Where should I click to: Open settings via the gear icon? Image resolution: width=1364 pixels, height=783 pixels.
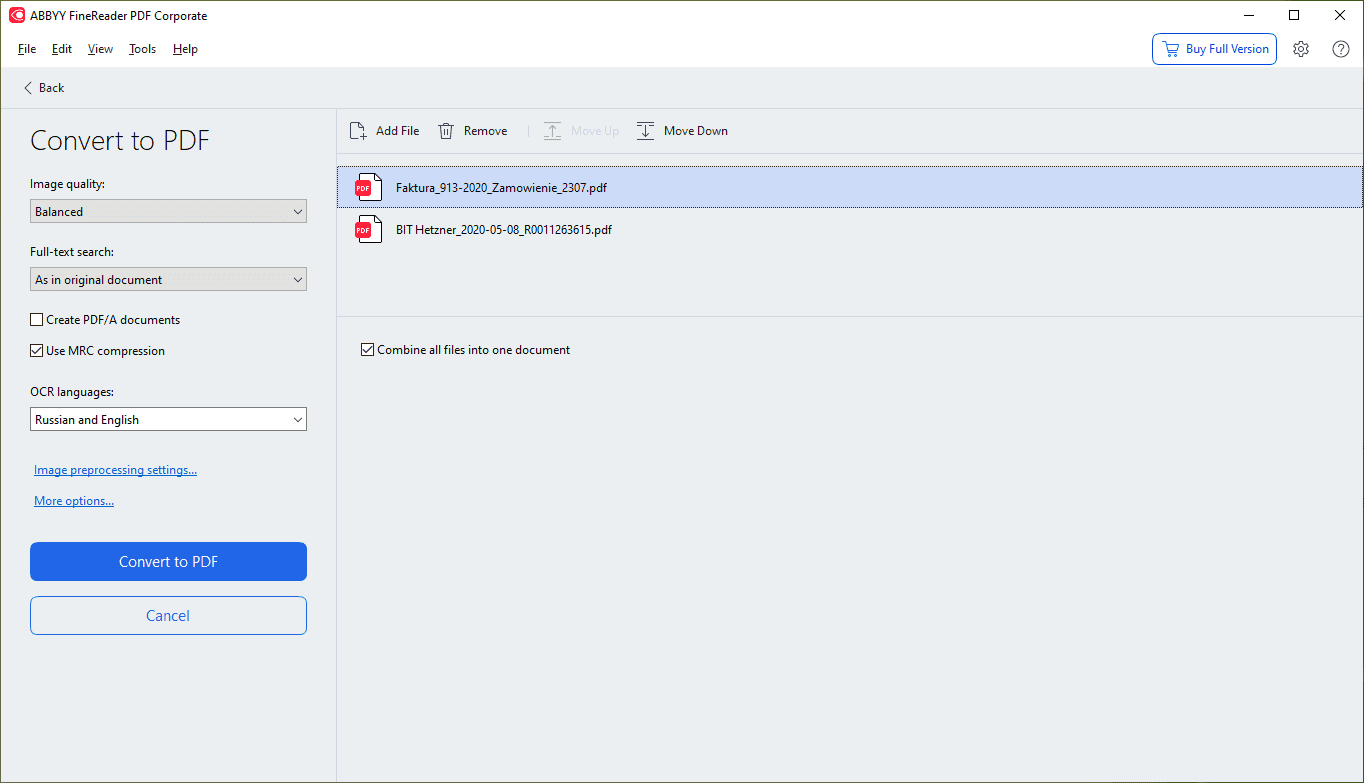(1301, 49)
